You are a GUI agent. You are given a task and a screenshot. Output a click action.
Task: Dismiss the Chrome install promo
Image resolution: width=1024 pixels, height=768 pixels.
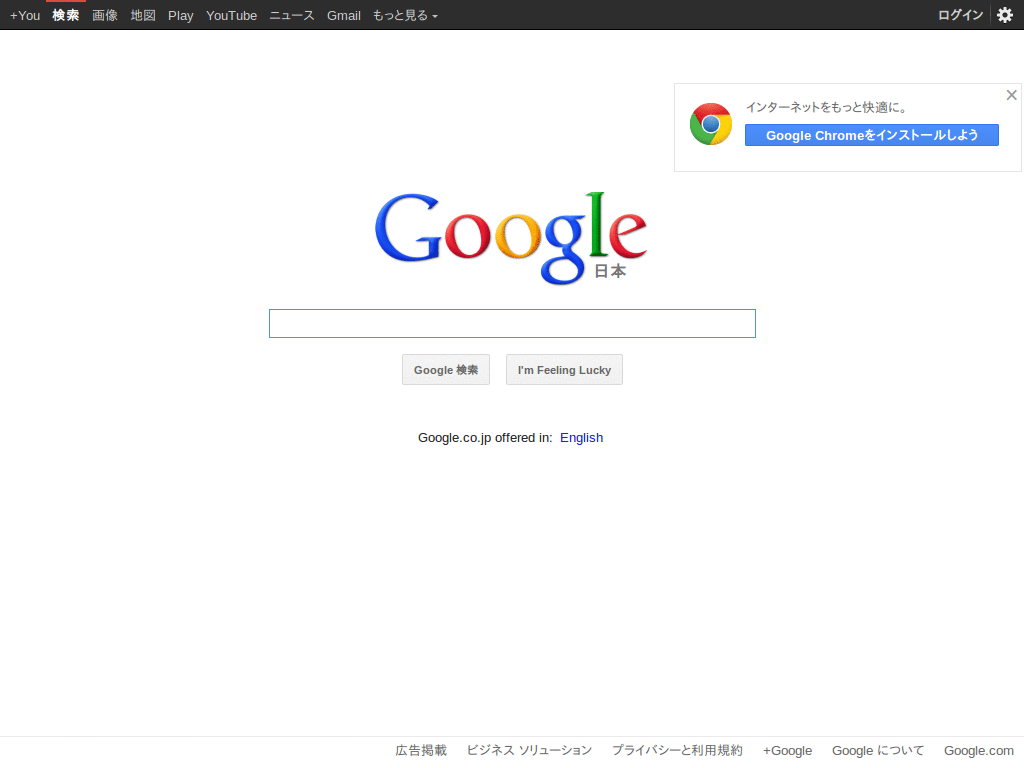coord(1011,94)
